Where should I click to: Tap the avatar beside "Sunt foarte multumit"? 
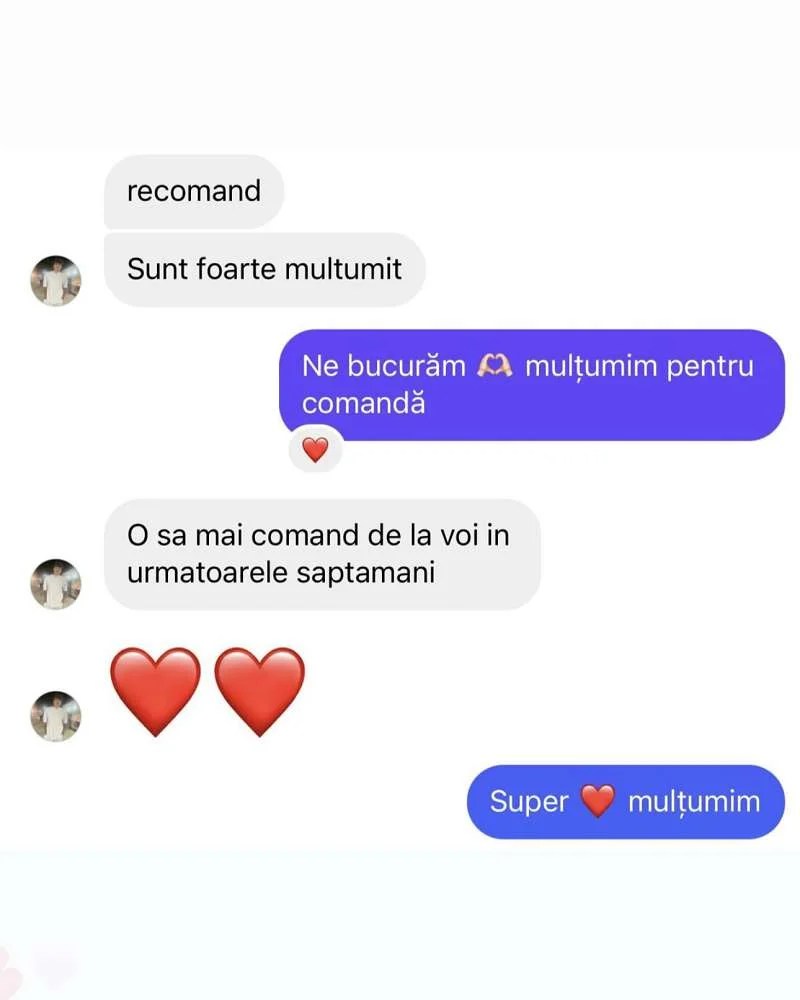click(56, 281)
